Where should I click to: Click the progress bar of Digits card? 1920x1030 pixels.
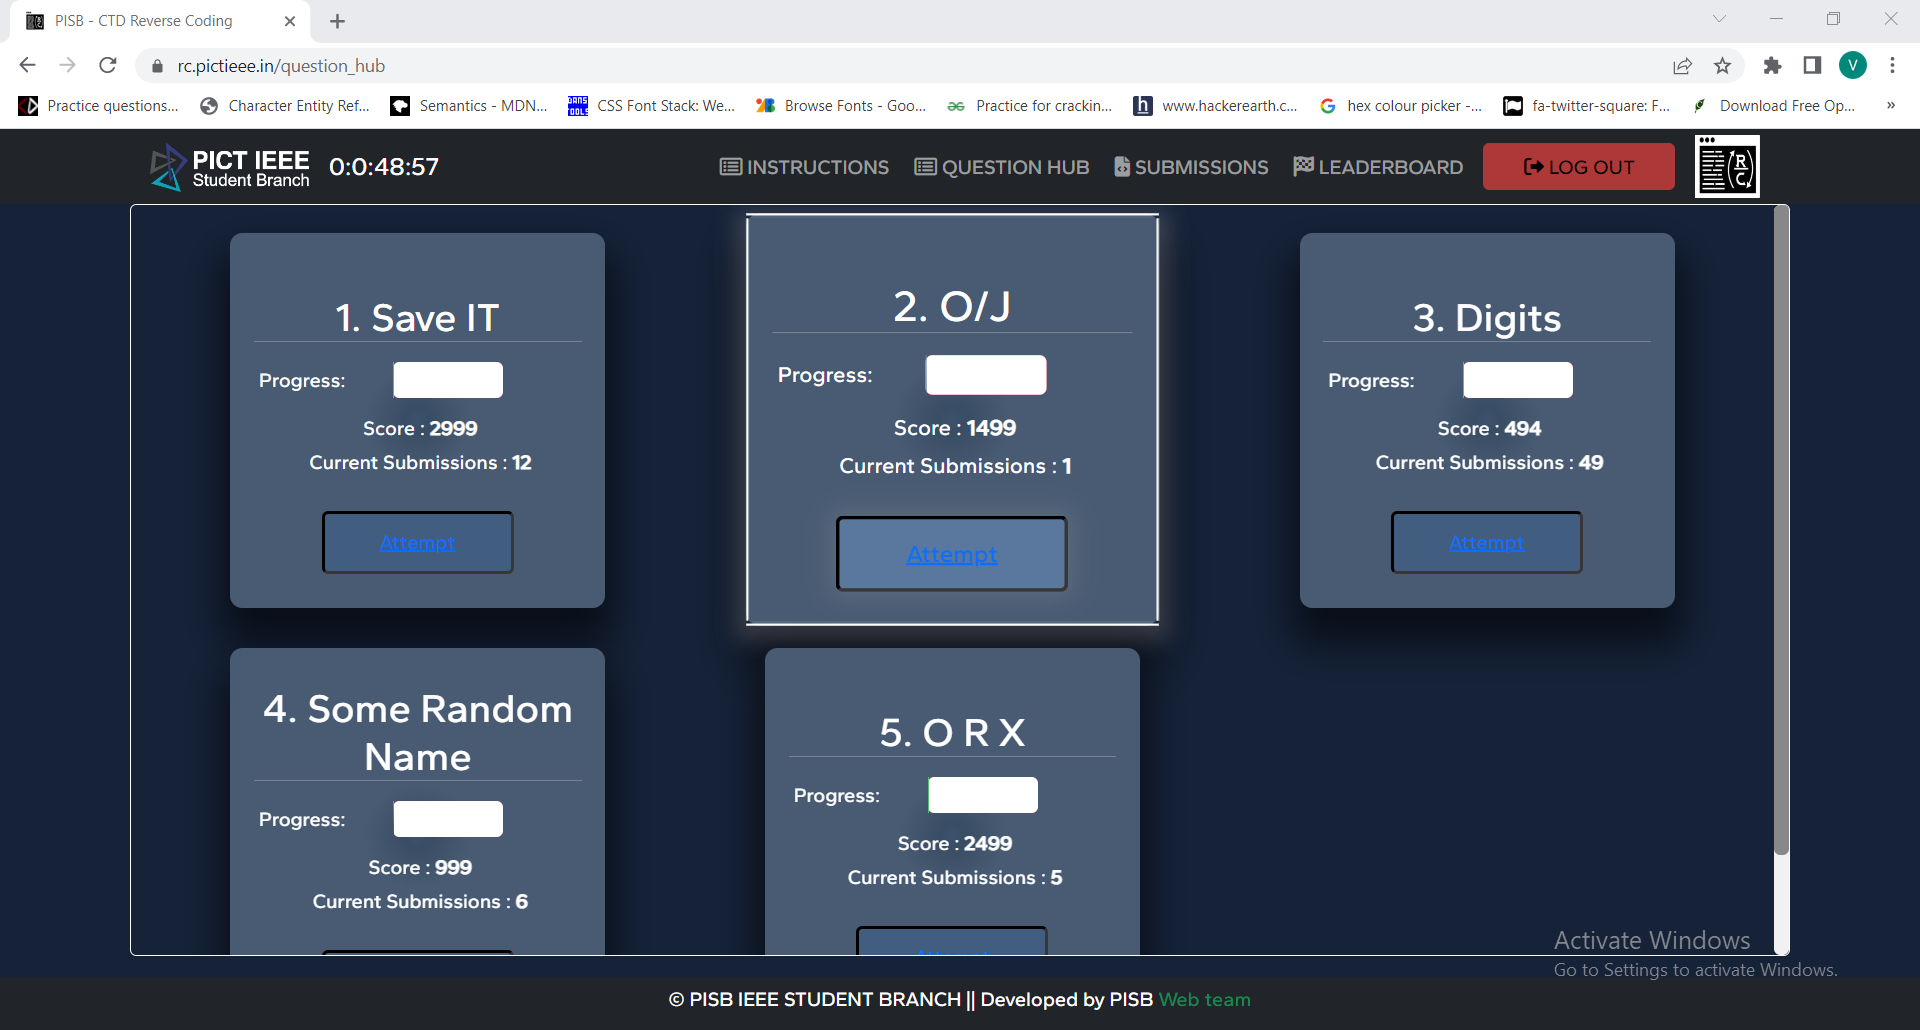point(1518,380)
